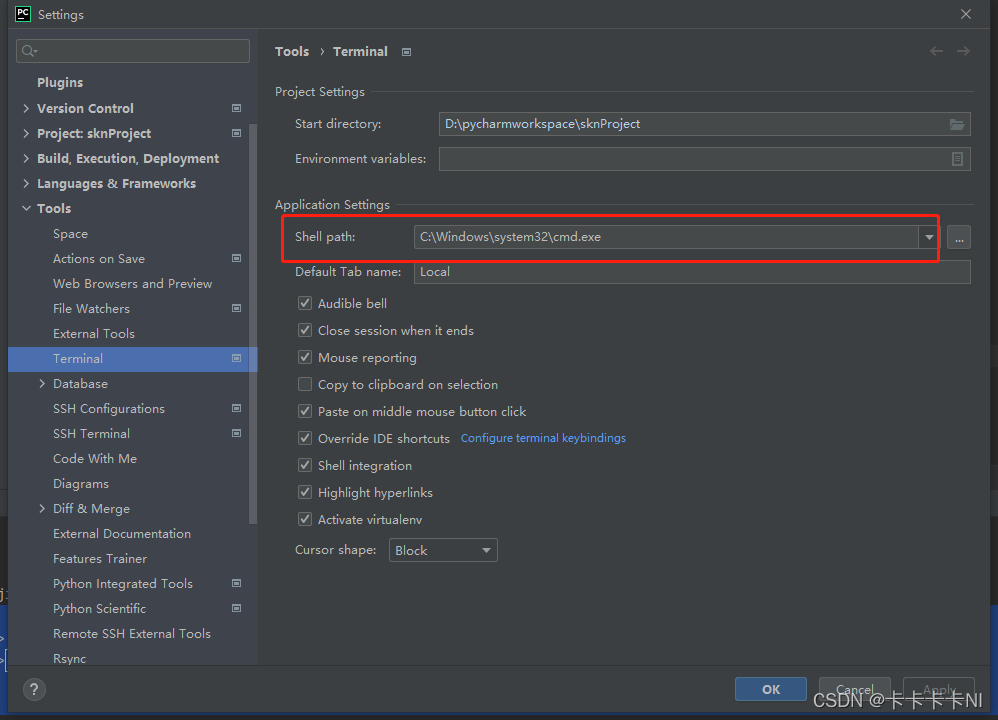Click the OK button

(x=770, y=688)
